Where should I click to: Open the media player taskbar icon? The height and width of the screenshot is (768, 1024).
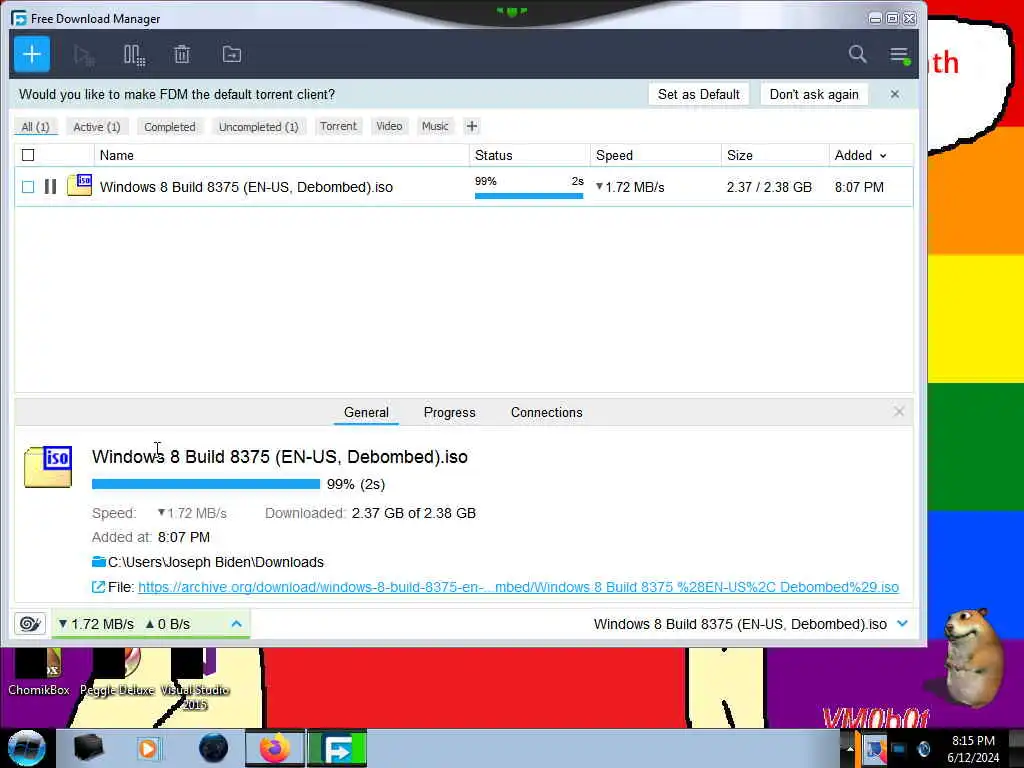148,748
